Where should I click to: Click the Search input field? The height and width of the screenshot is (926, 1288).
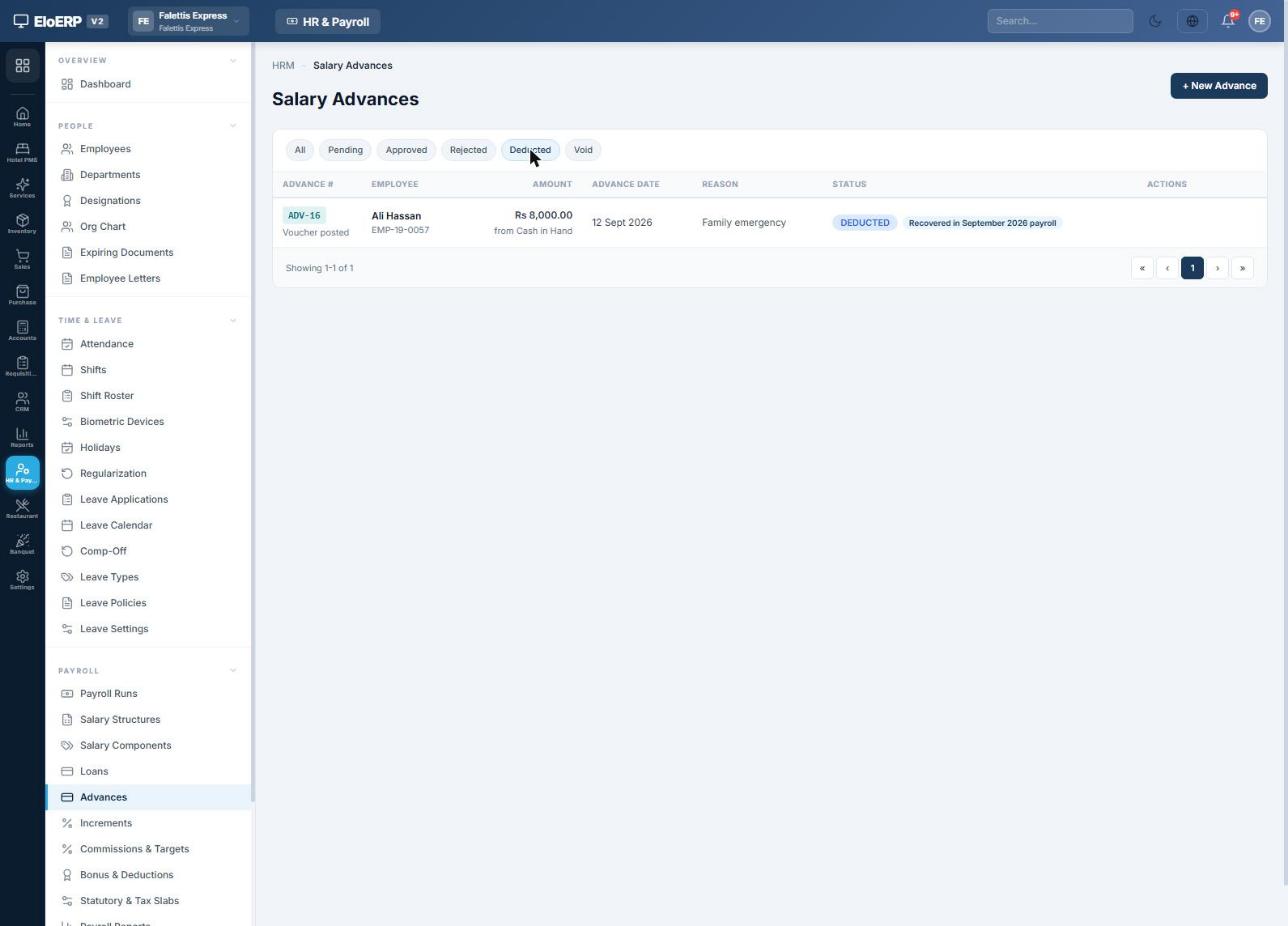[1060, 21]
